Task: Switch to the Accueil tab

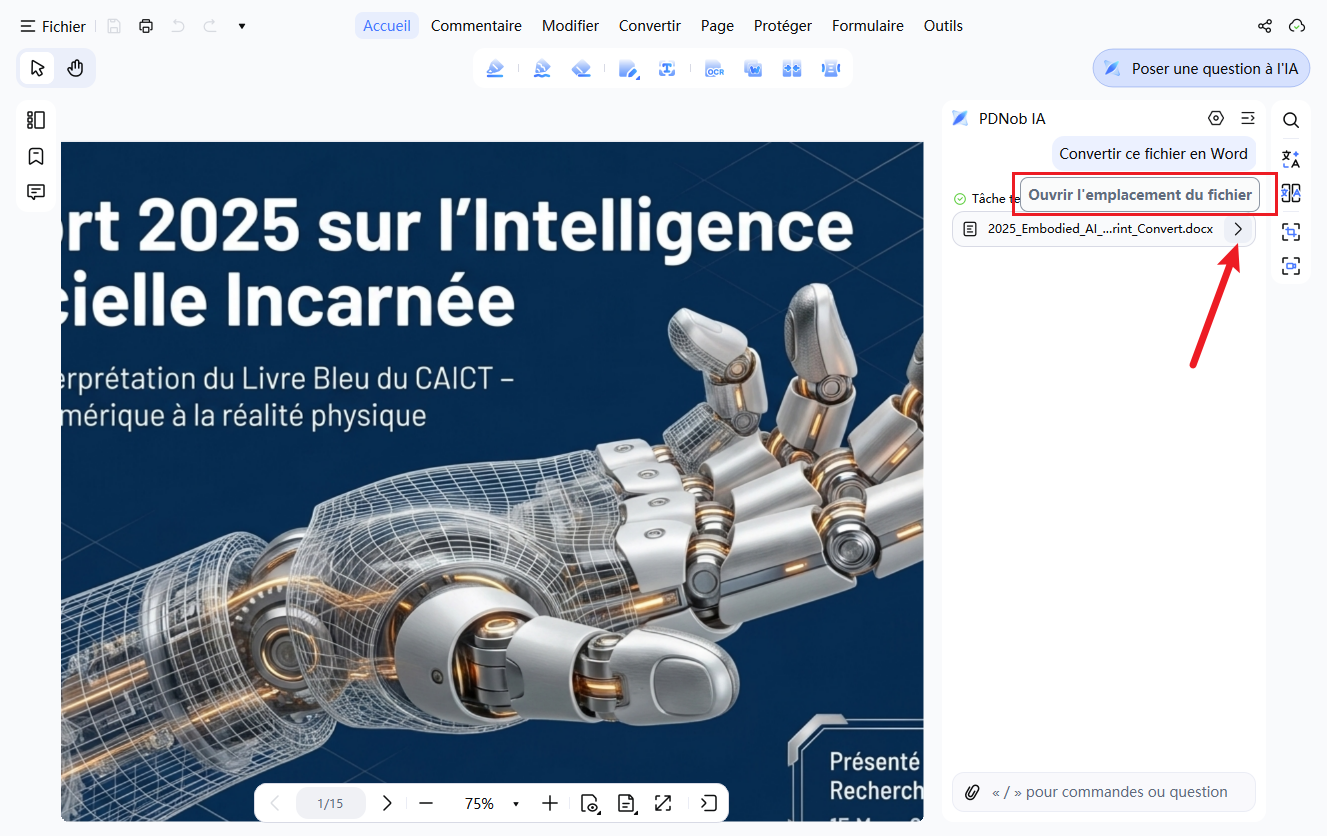Action: (387, 26)
